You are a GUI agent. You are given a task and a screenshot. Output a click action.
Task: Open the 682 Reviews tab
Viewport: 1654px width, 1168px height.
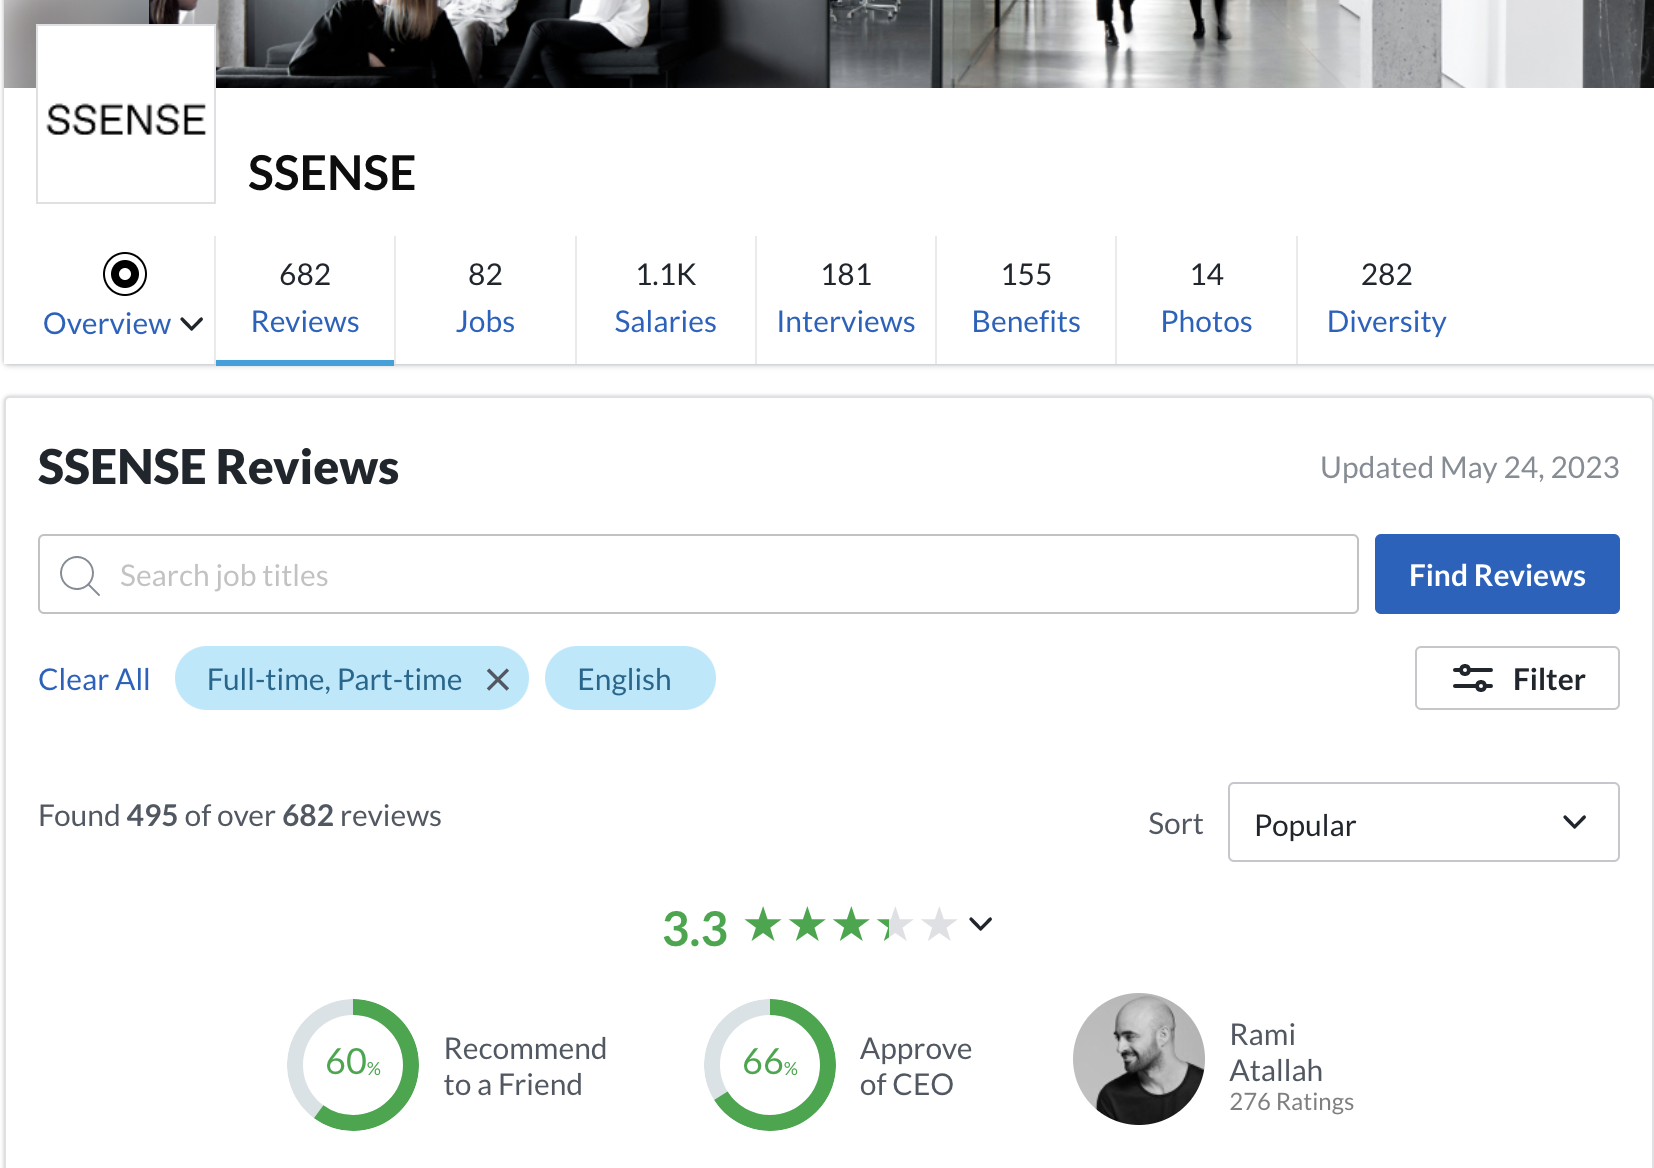point(305,298)
